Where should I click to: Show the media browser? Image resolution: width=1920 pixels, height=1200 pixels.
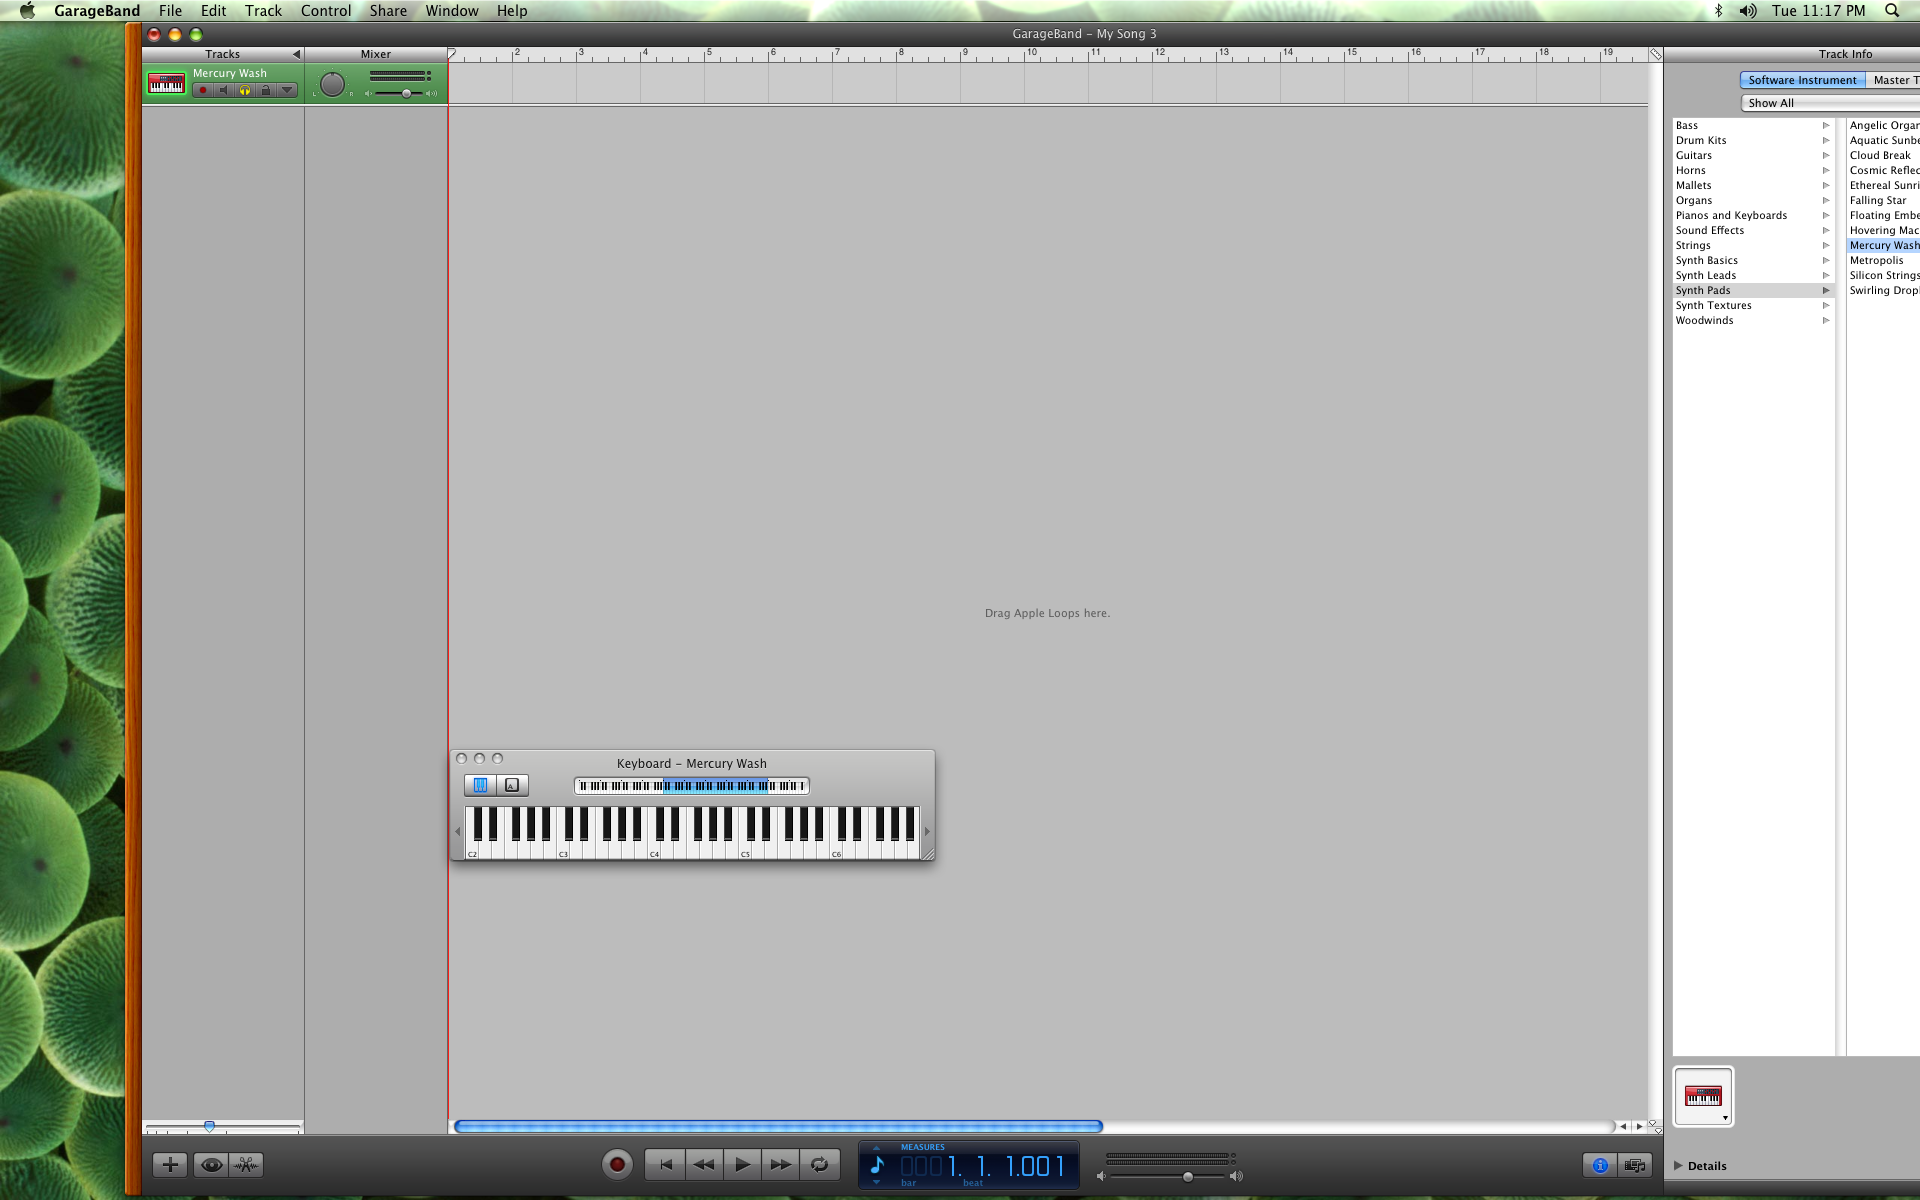tap(1636, 1165)
